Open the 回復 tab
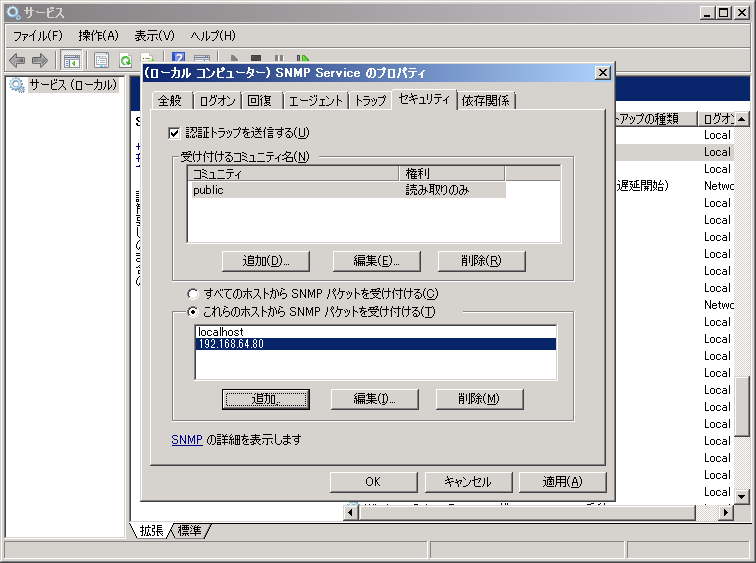Image resolution: width=756 pixels, height=563 pixels. [x=260, y=101]
